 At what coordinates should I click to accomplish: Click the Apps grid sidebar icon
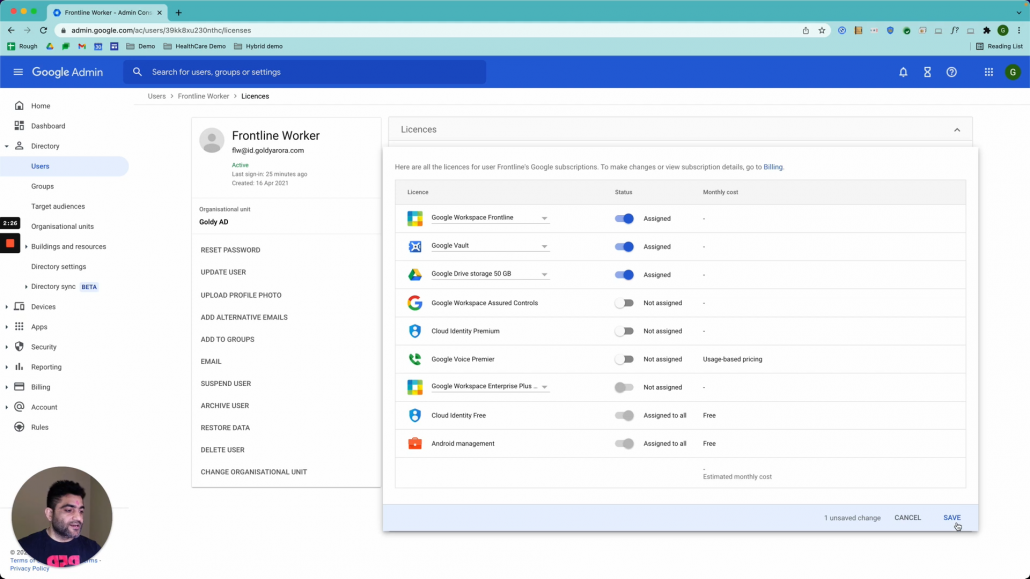pos(19,327)
